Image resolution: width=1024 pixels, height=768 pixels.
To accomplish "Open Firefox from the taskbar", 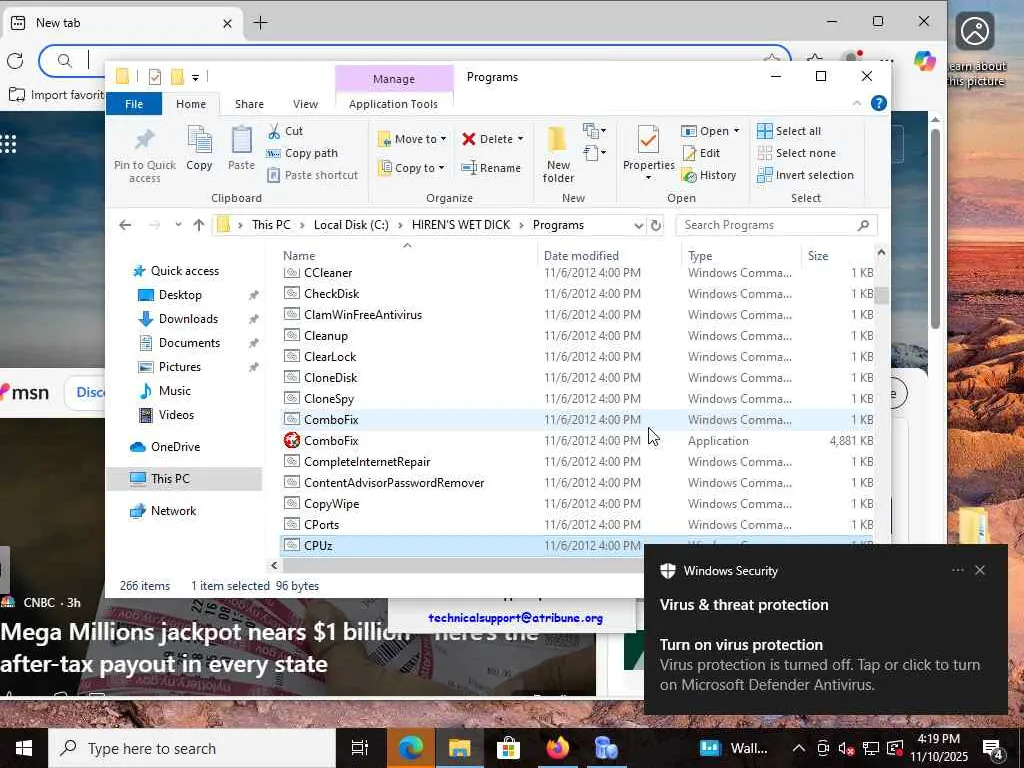I will (557, 748).
